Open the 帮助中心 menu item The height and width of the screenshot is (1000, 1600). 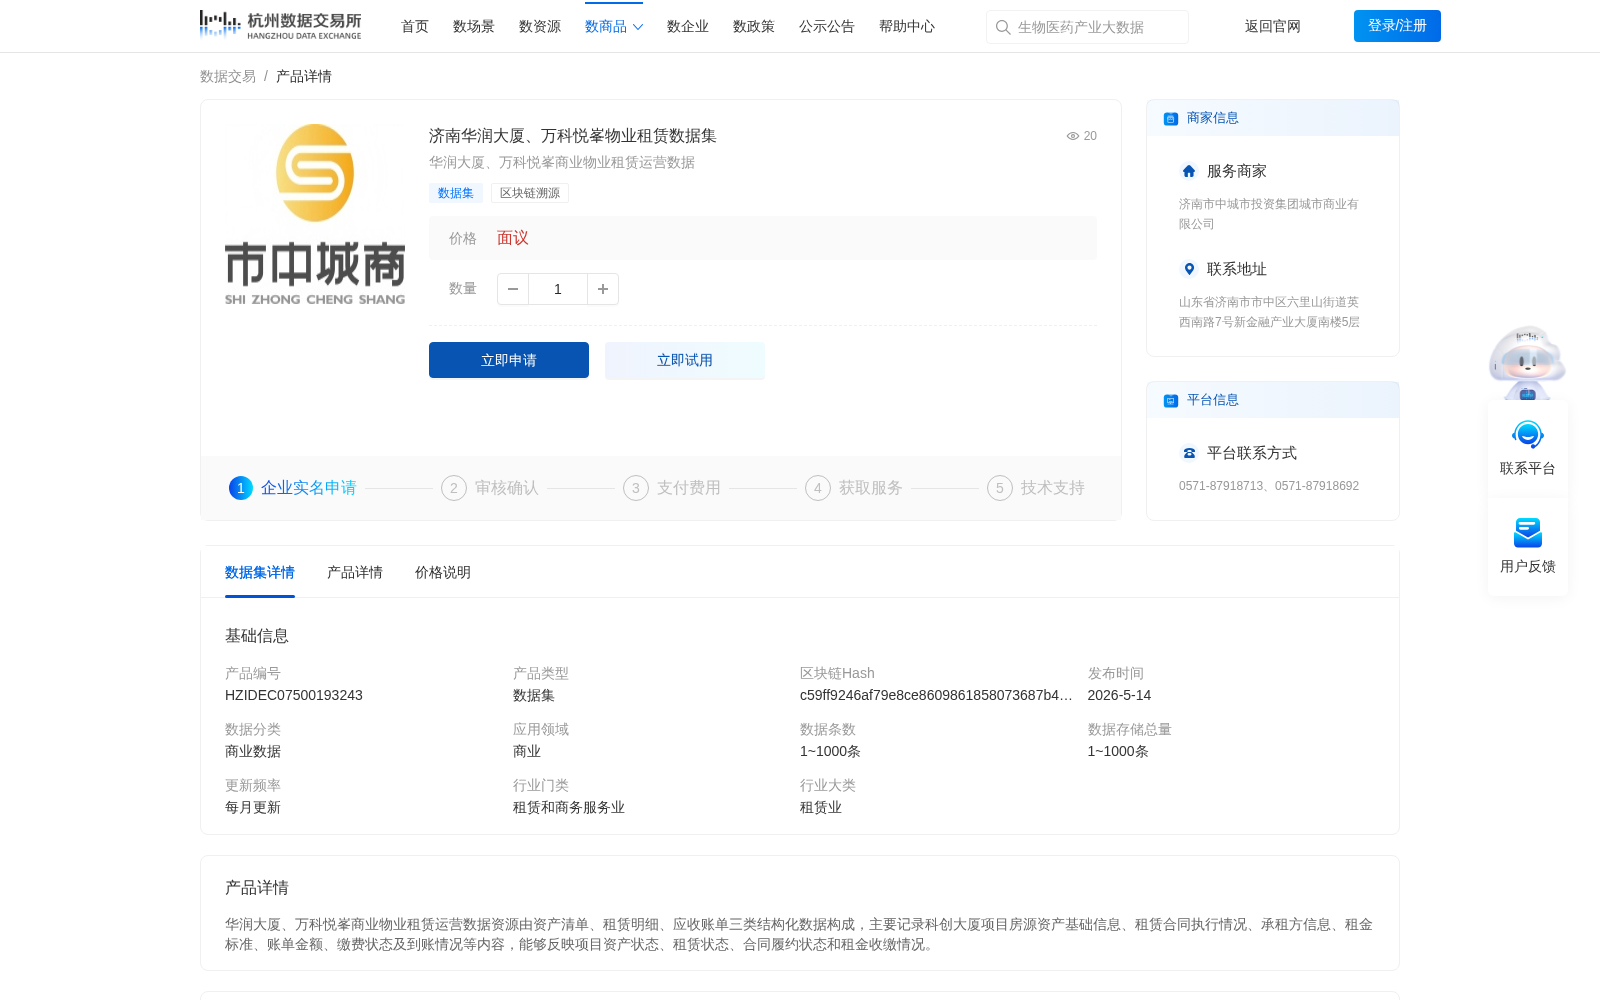[x=907, y=27]
